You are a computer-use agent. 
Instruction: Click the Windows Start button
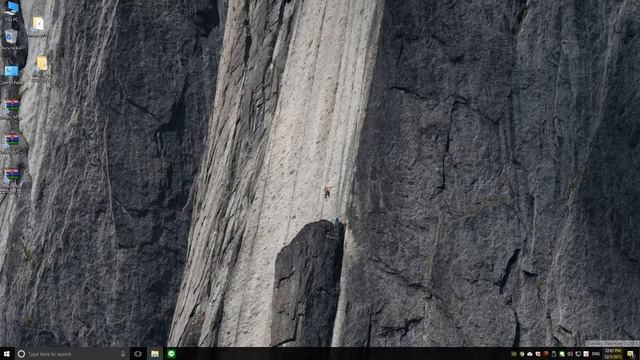pos(7,354)
